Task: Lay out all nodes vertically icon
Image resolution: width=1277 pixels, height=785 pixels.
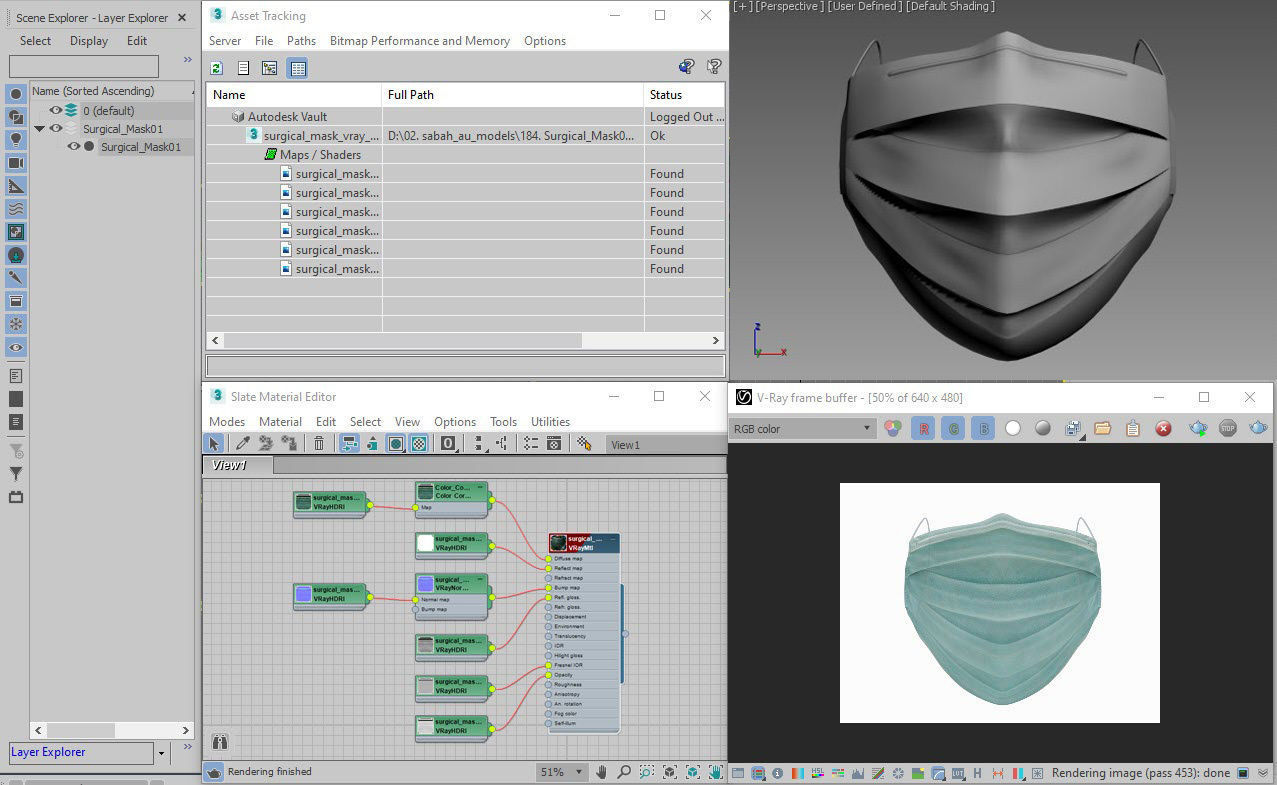Action: click(480, 443)
